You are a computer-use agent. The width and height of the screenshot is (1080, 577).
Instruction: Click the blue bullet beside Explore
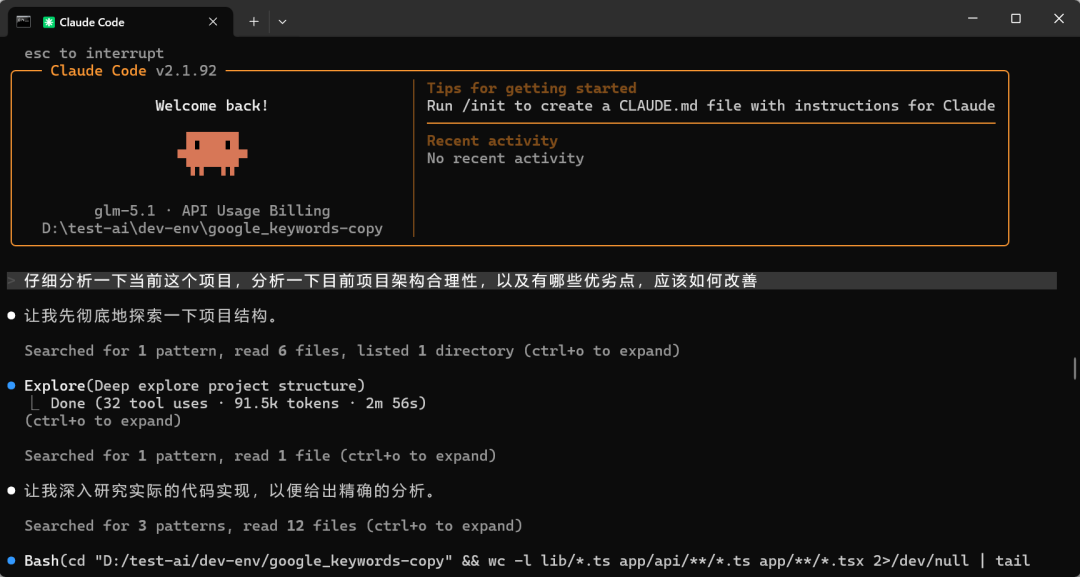coord(11,386)
